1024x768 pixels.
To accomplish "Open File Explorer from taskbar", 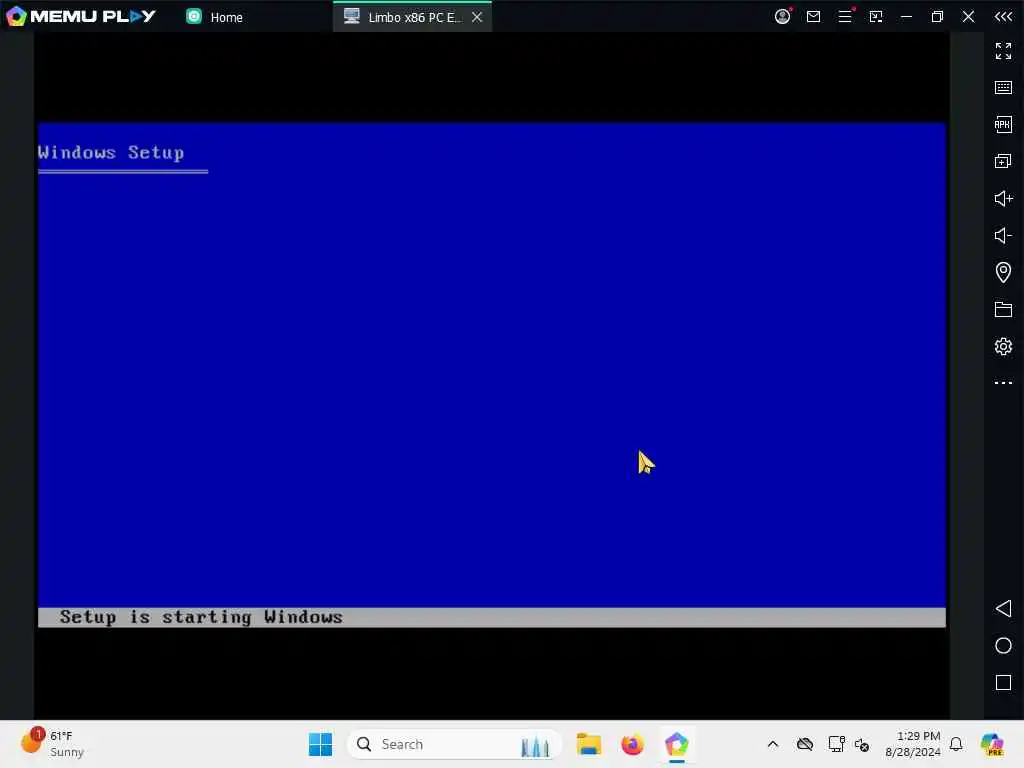I will tap(588, 744).
